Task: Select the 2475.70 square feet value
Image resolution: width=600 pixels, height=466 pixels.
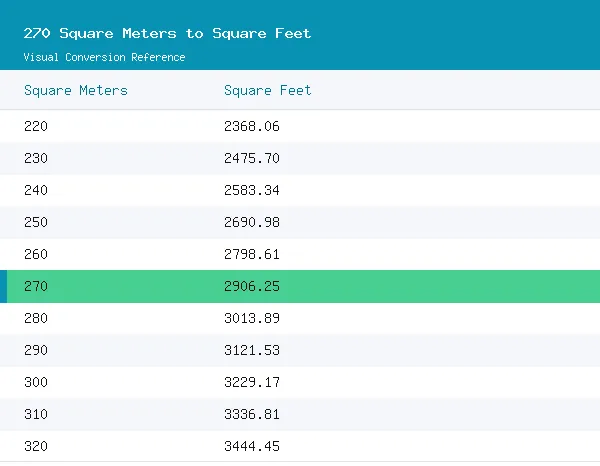Action: 252,158
